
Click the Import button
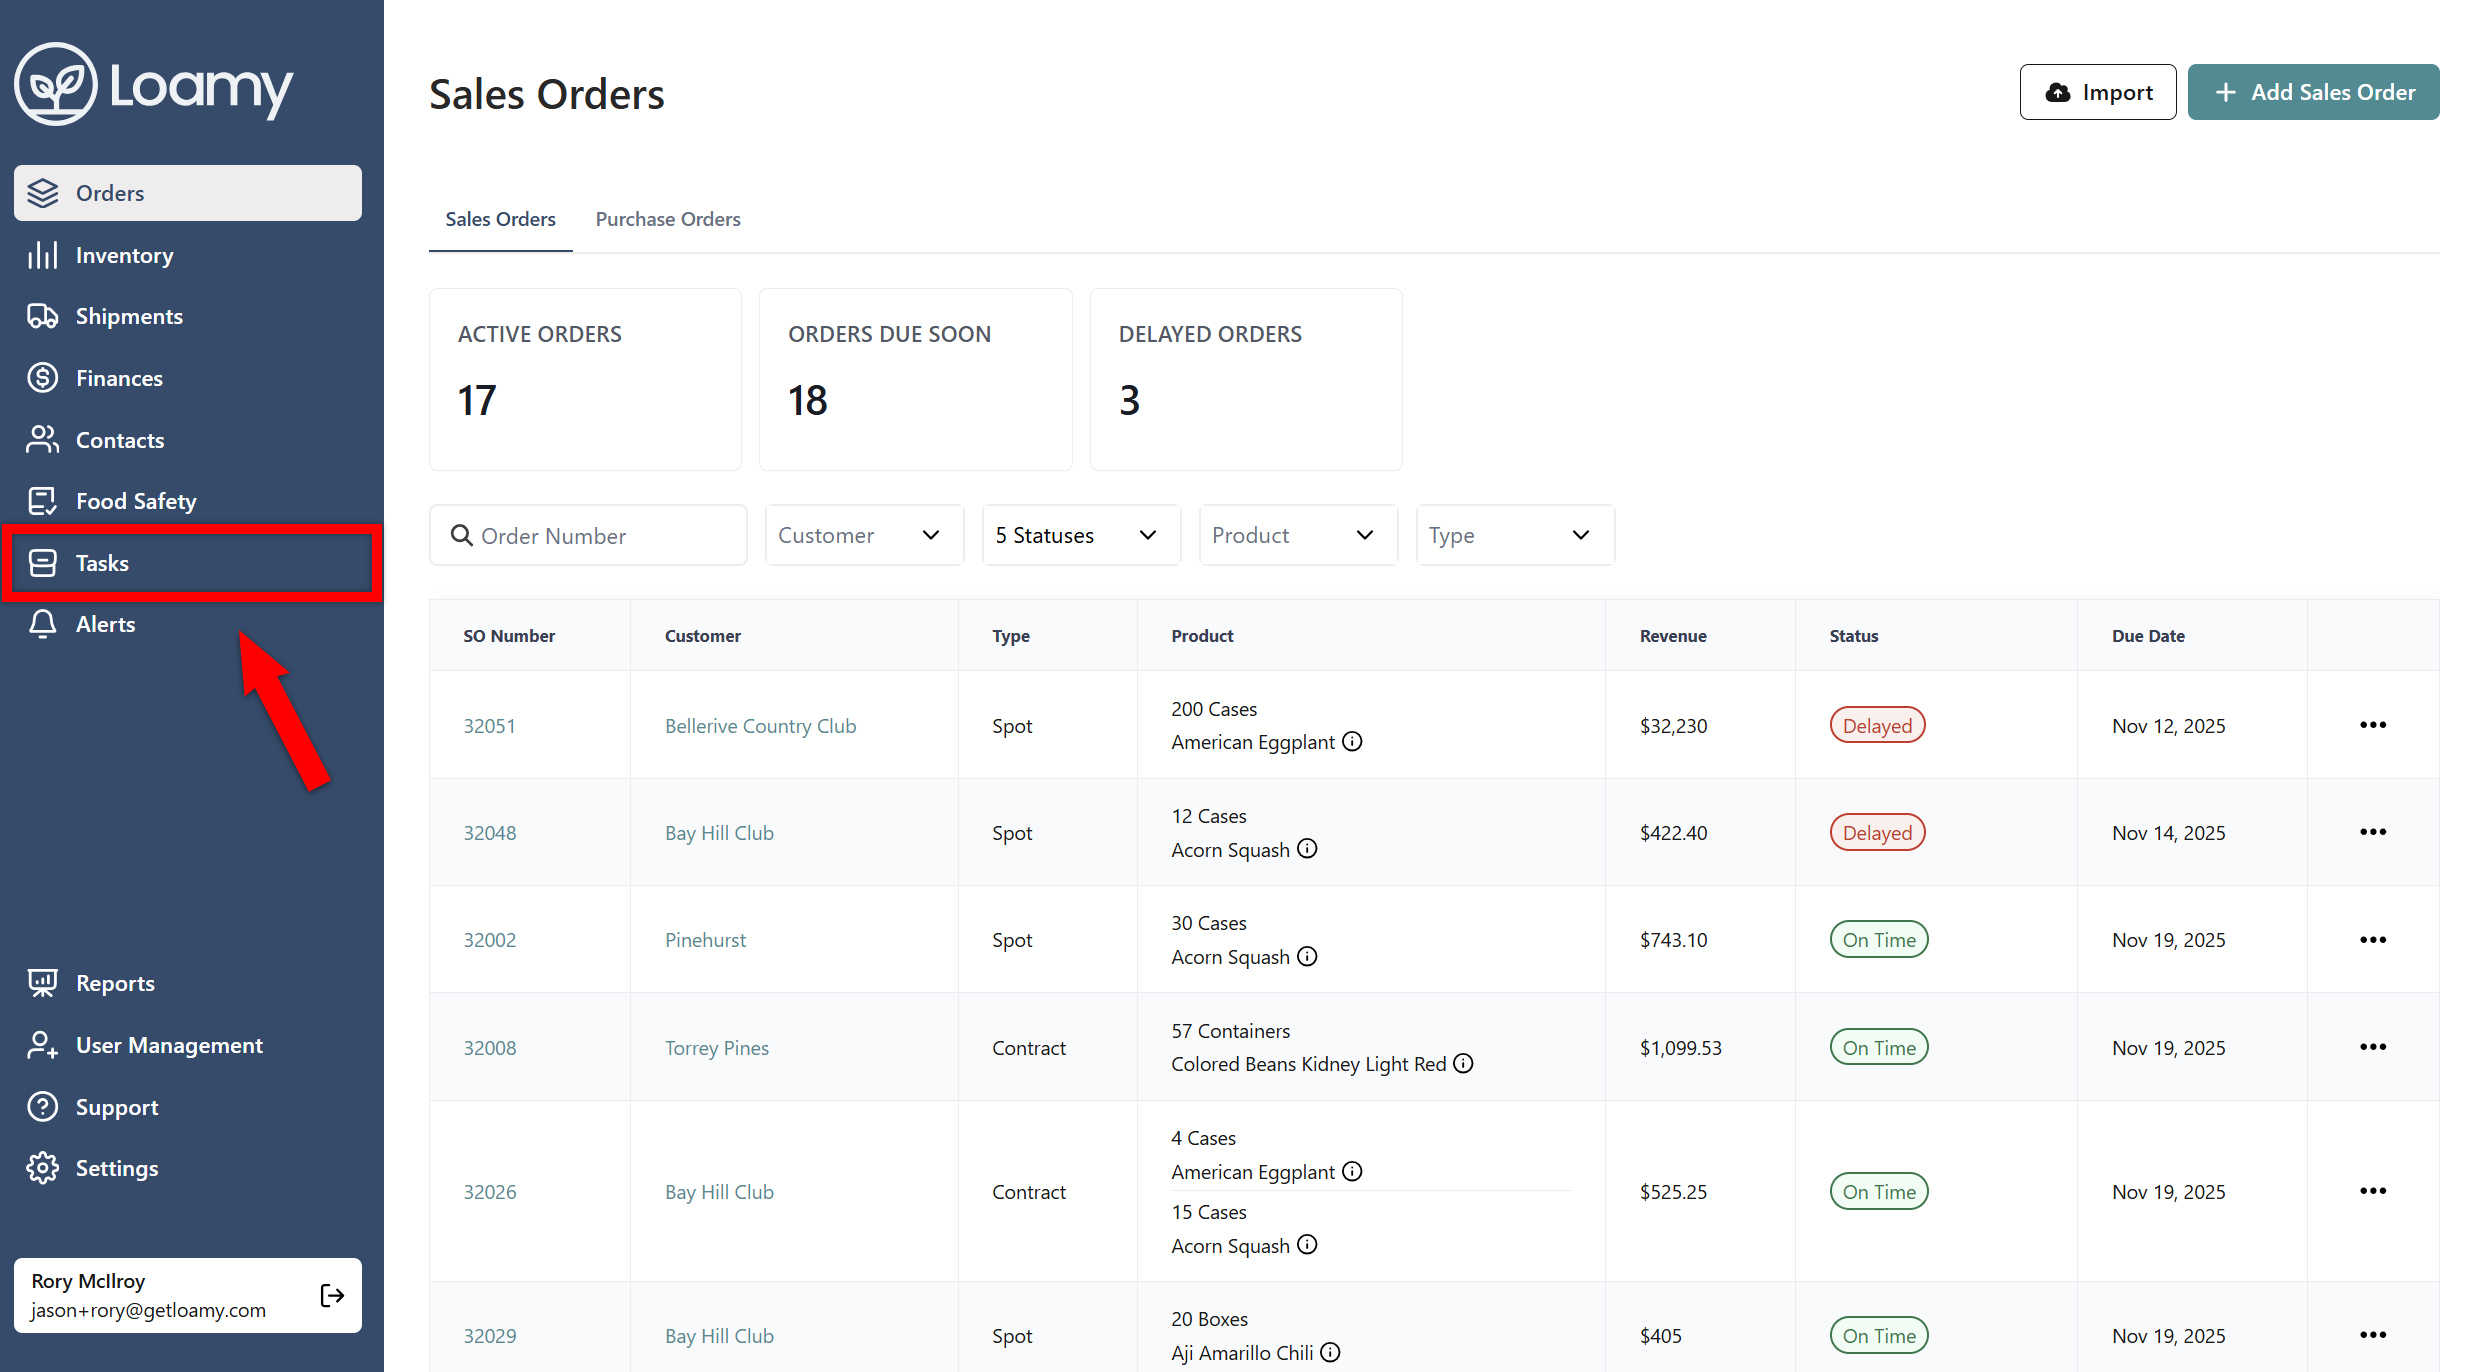tap(2097, 92)
